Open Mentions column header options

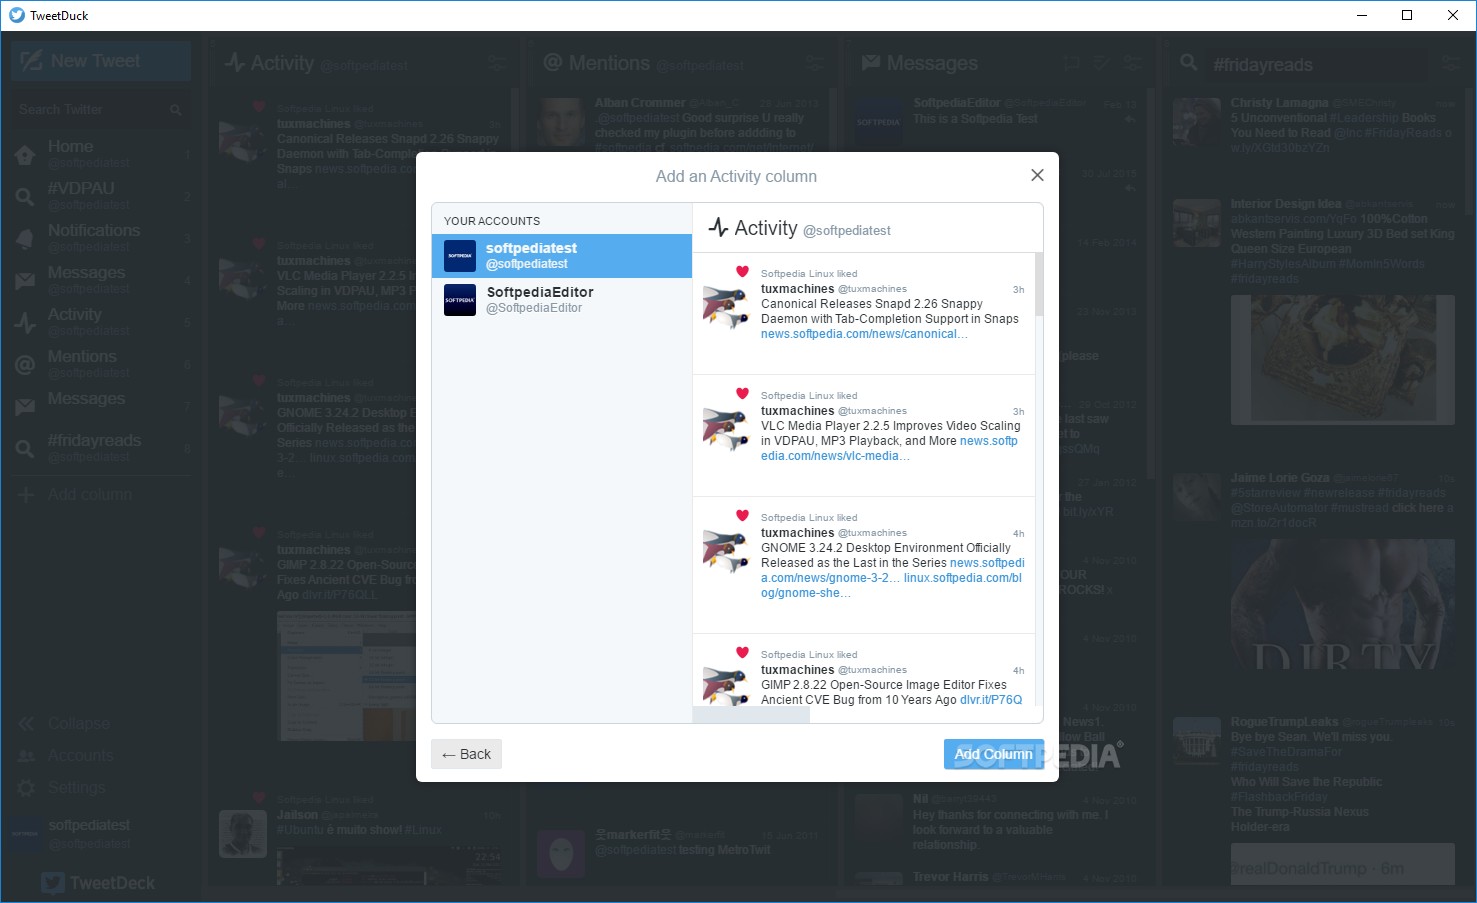point(815,63)
